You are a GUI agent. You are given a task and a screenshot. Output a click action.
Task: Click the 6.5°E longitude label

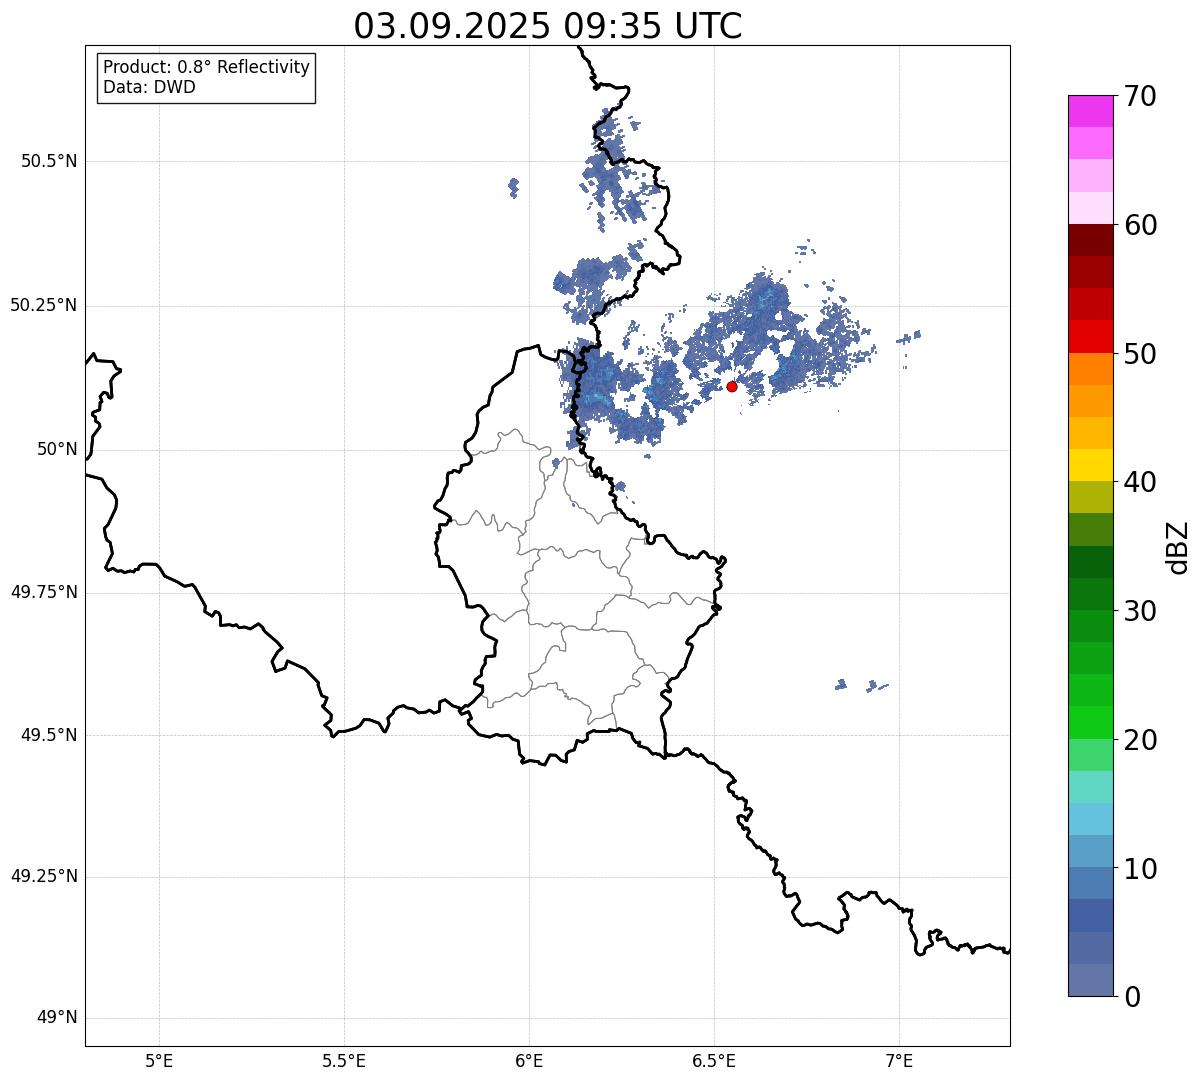[714, 1060]
